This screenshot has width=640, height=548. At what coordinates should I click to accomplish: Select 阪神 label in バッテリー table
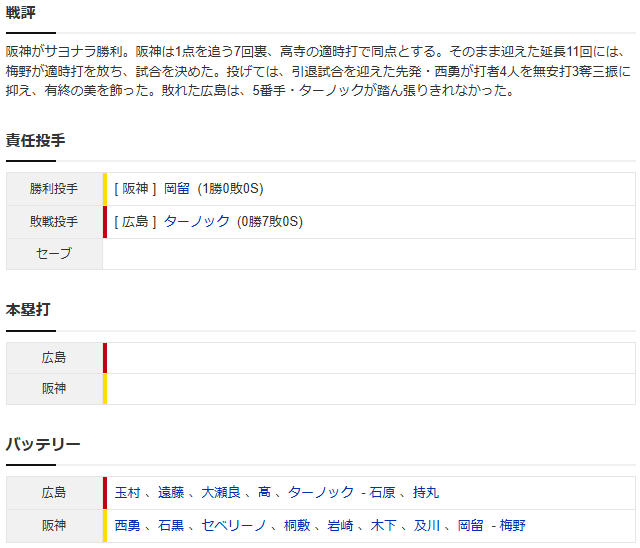point(54,526)
